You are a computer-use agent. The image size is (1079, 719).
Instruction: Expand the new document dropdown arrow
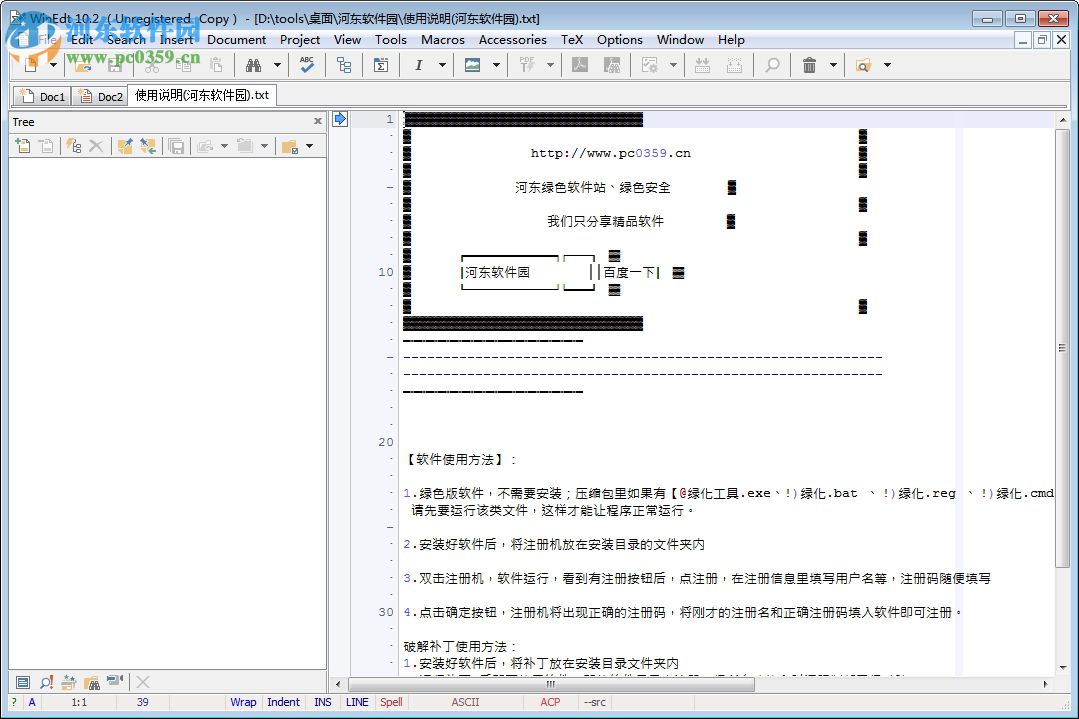54,65
